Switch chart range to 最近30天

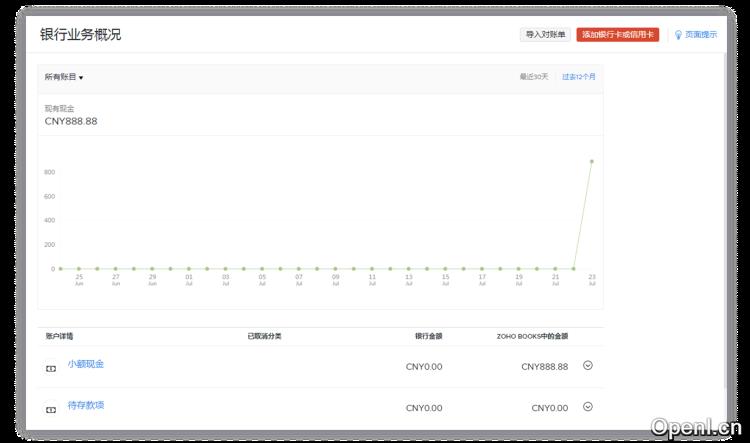tap(533, 77)
